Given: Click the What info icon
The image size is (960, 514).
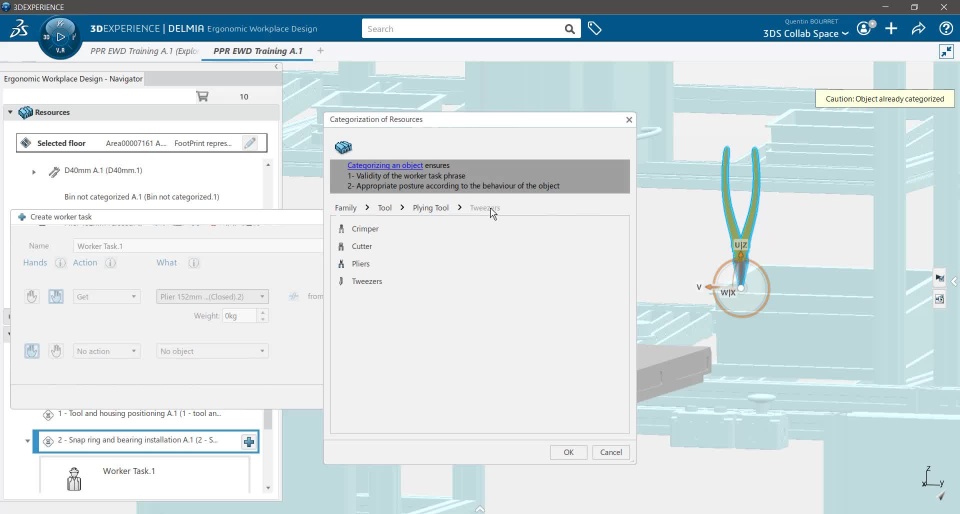Looking at the screenshot, I should point(193,263).
